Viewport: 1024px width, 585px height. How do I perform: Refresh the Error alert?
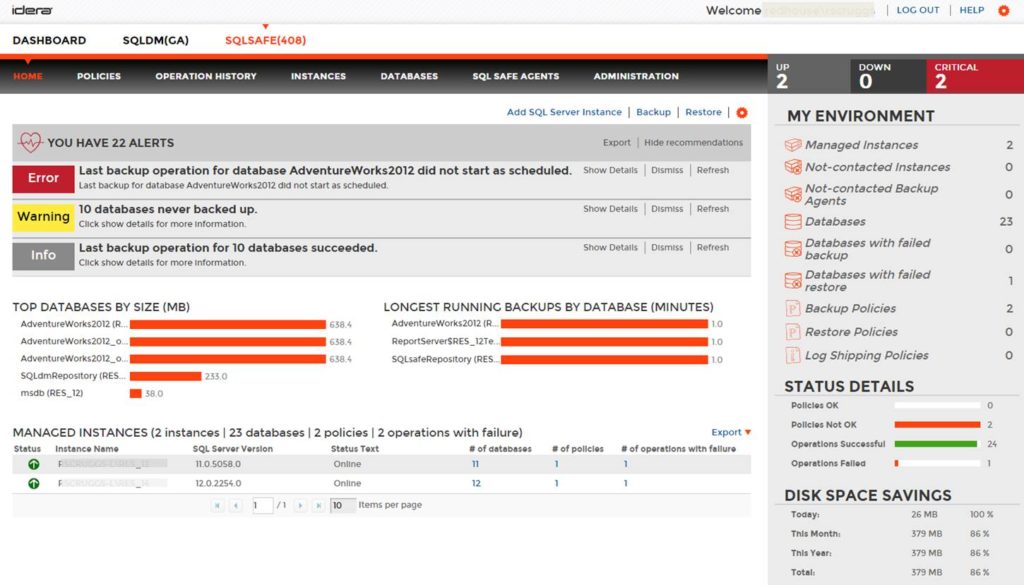[x=712, y=170]
